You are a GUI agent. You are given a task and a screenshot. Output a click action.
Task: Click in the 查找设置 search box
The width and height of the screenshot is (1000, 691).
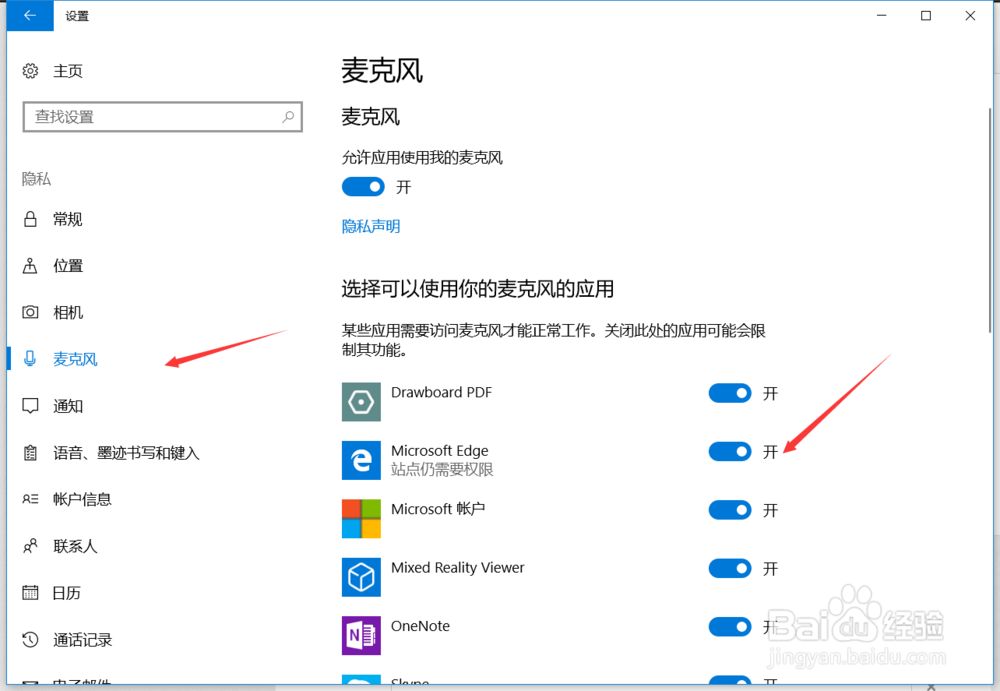(163, 117)
